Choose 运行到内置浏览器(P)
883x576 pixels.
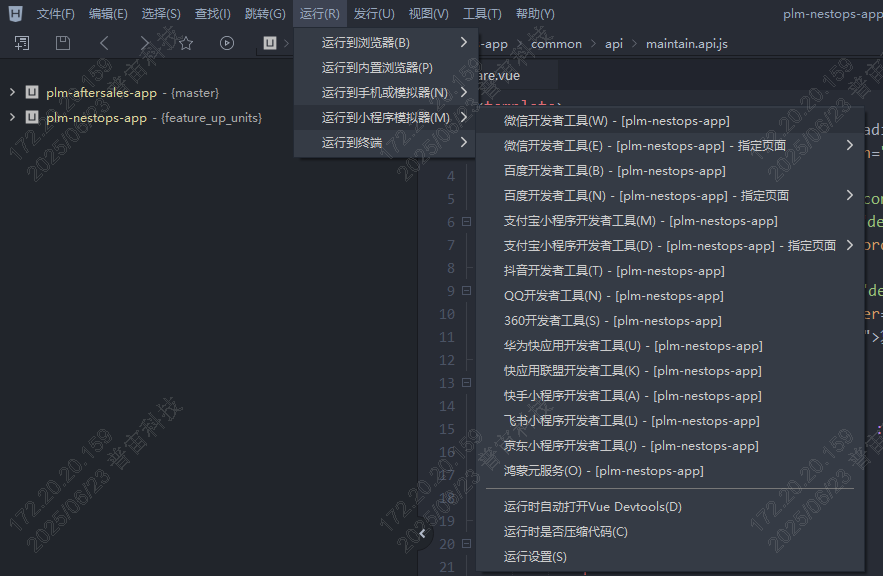386,68
